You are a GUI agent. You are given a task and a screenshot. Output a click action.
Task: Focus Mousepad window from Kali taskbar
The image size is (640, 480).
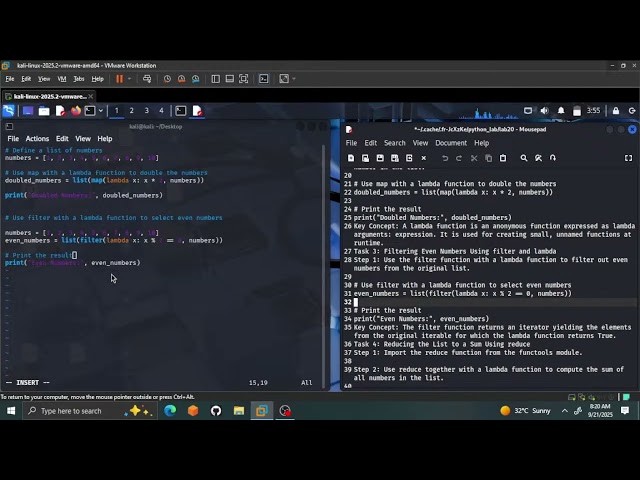tap(197, 111)
